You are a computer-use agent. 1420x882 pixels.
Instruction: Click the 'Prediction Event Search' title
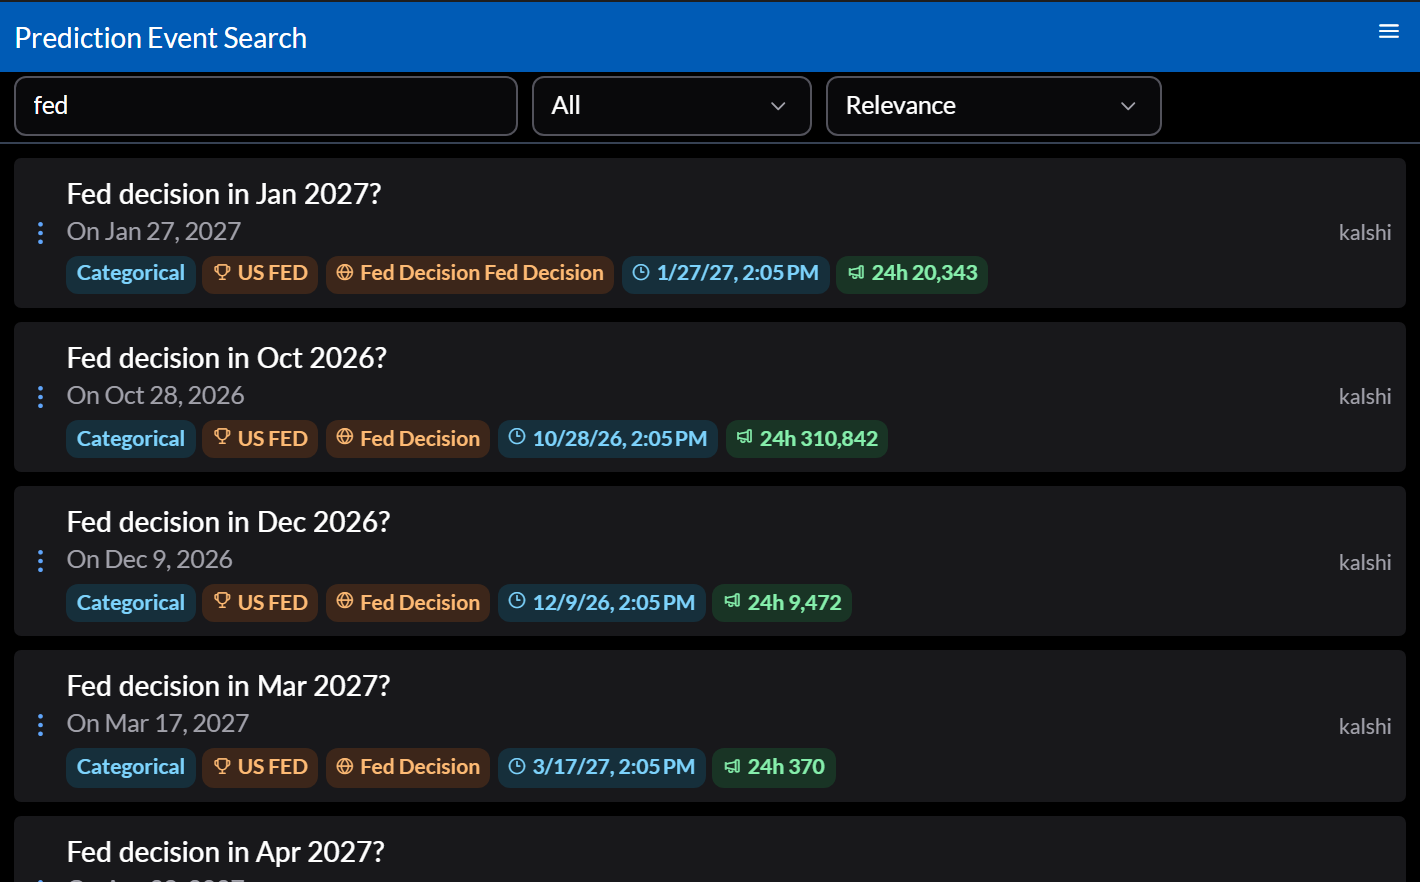tap(161, 38)
